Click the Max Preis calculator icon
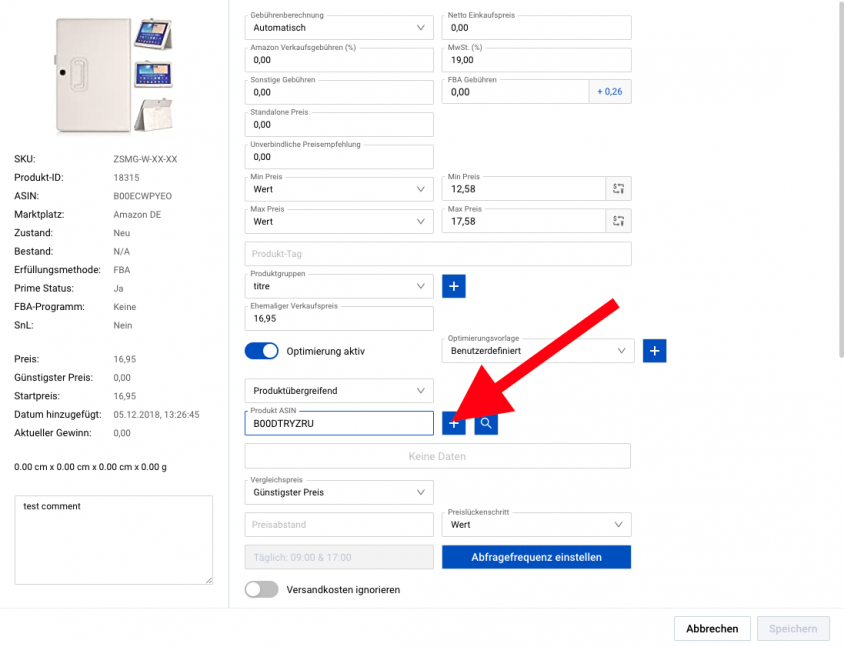844x647 pixels. pyautogui.click(x=618, y=221)
